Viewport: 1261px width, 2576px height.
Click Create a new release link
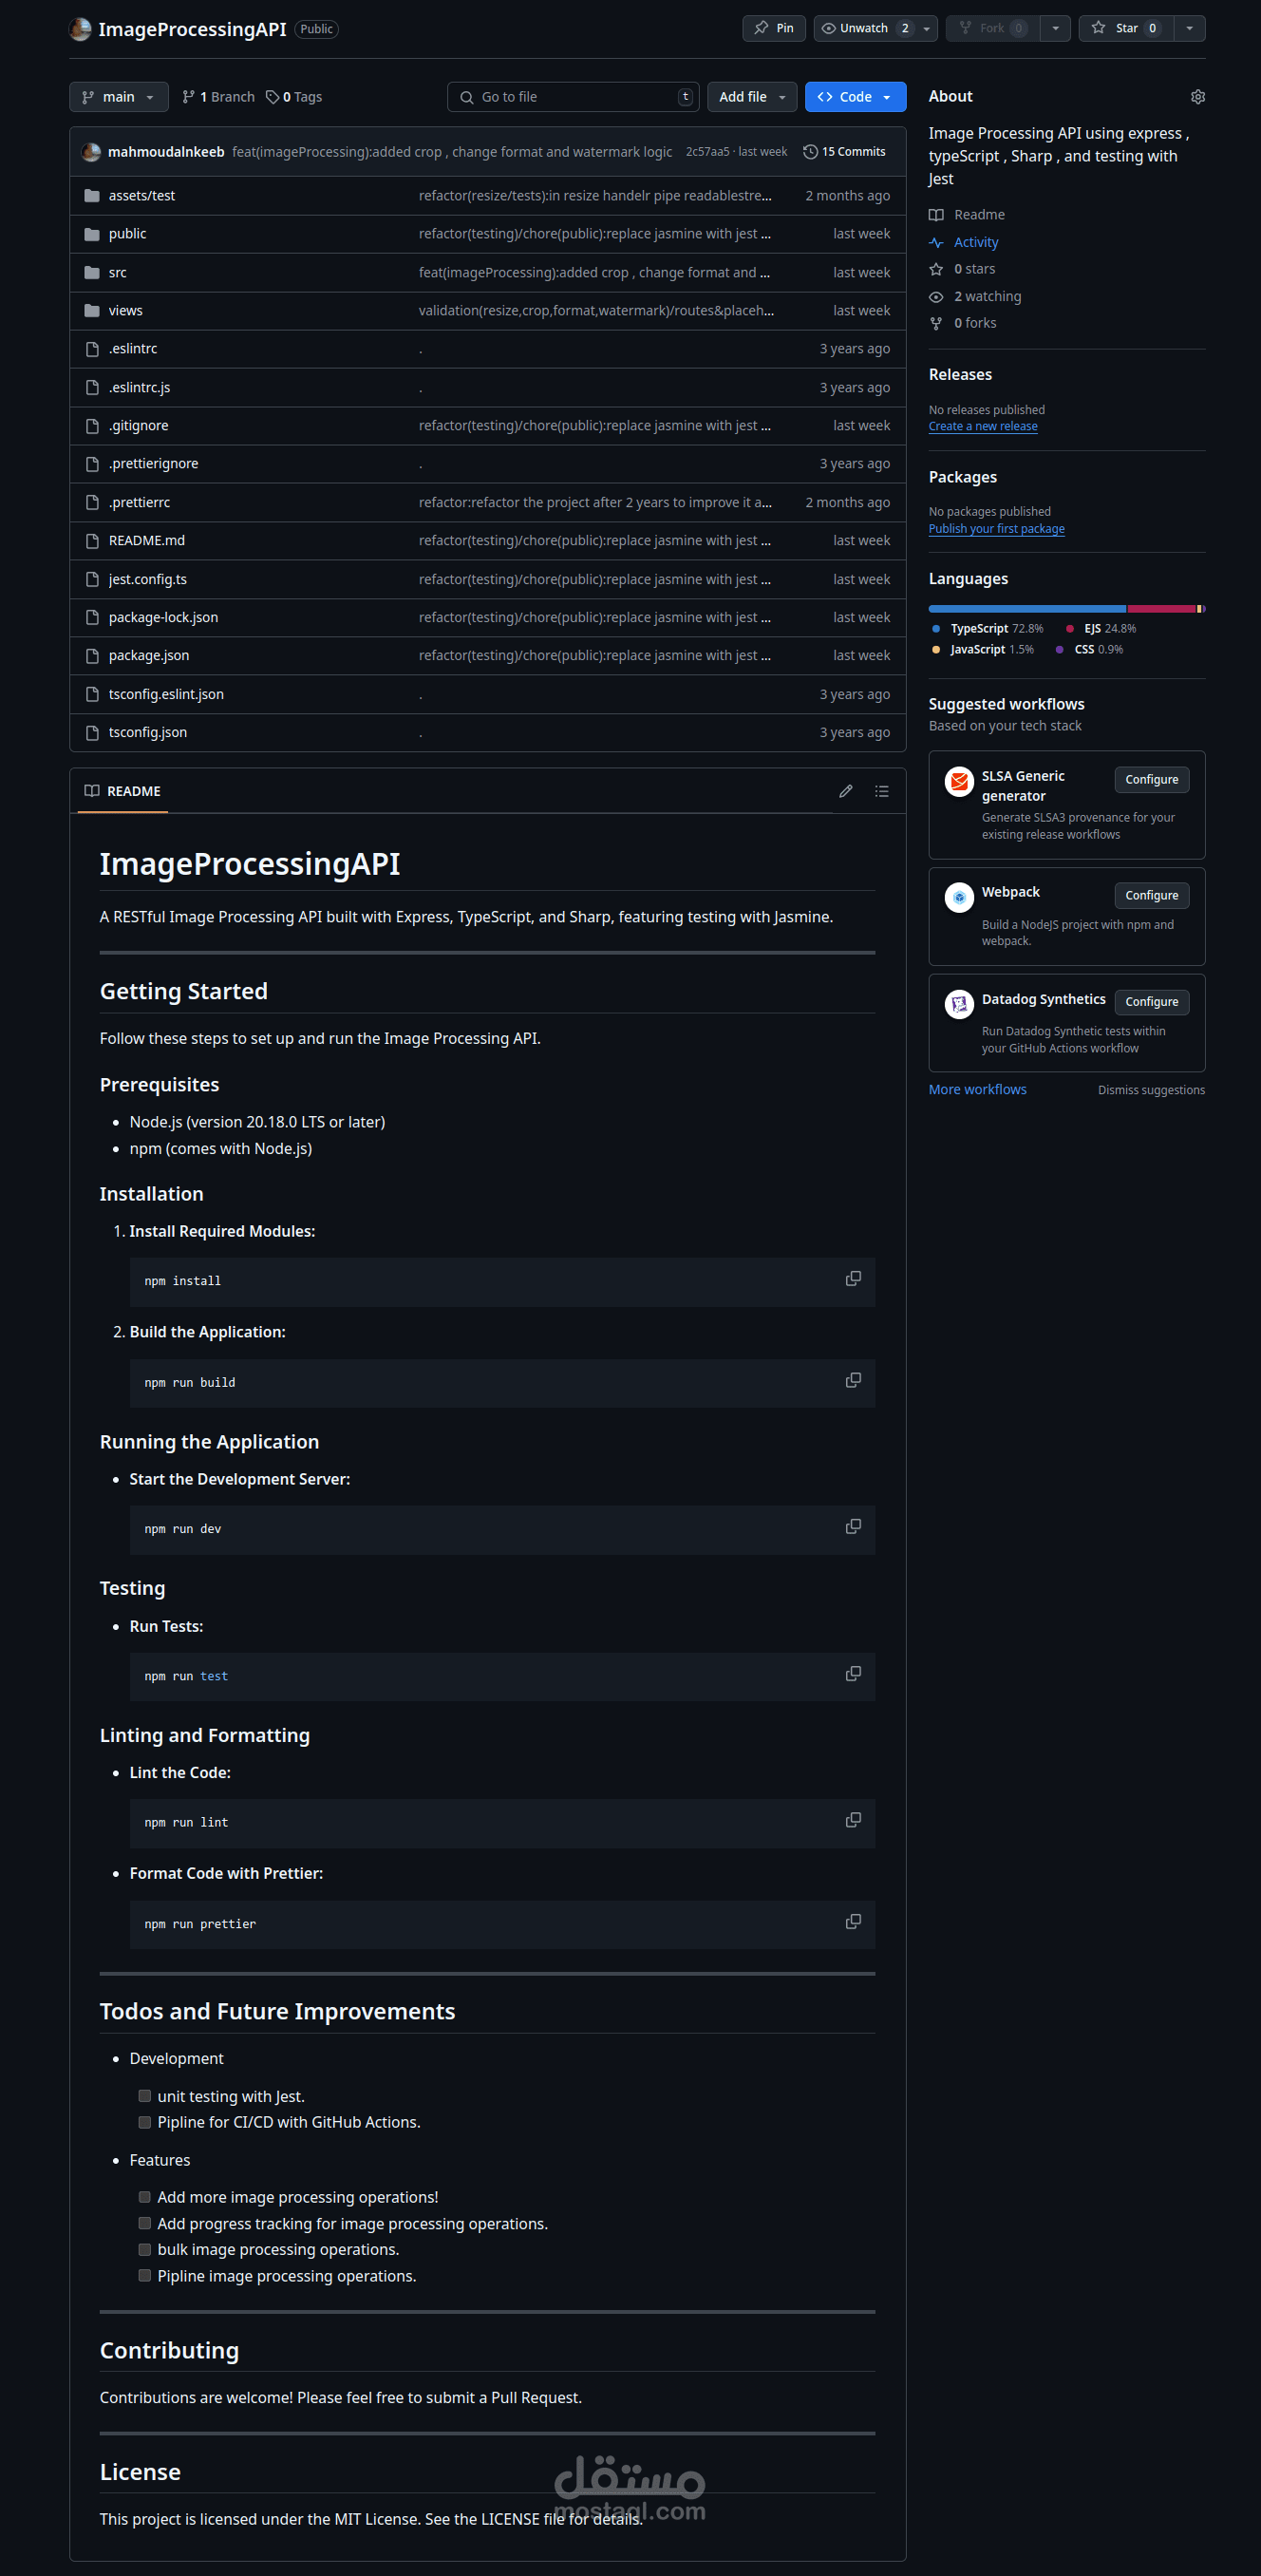tap(982, 426)
